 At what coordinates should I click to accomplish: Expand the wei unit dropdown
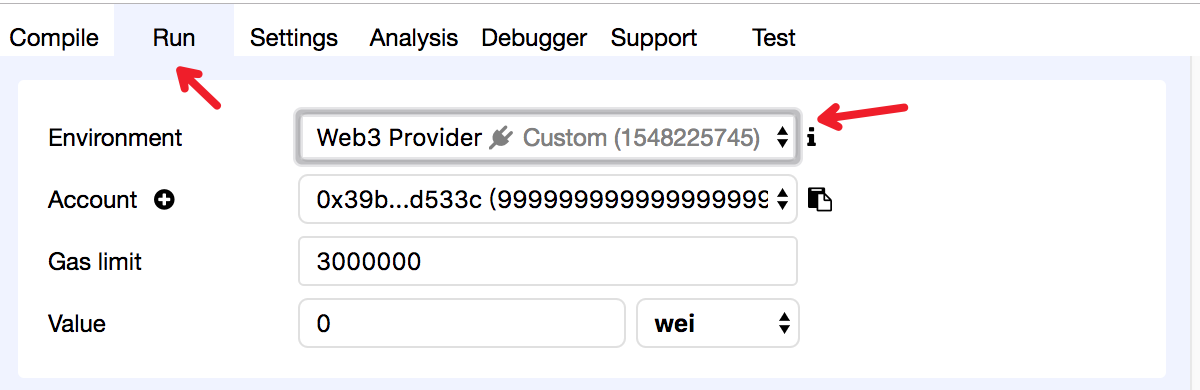[718, 323]
